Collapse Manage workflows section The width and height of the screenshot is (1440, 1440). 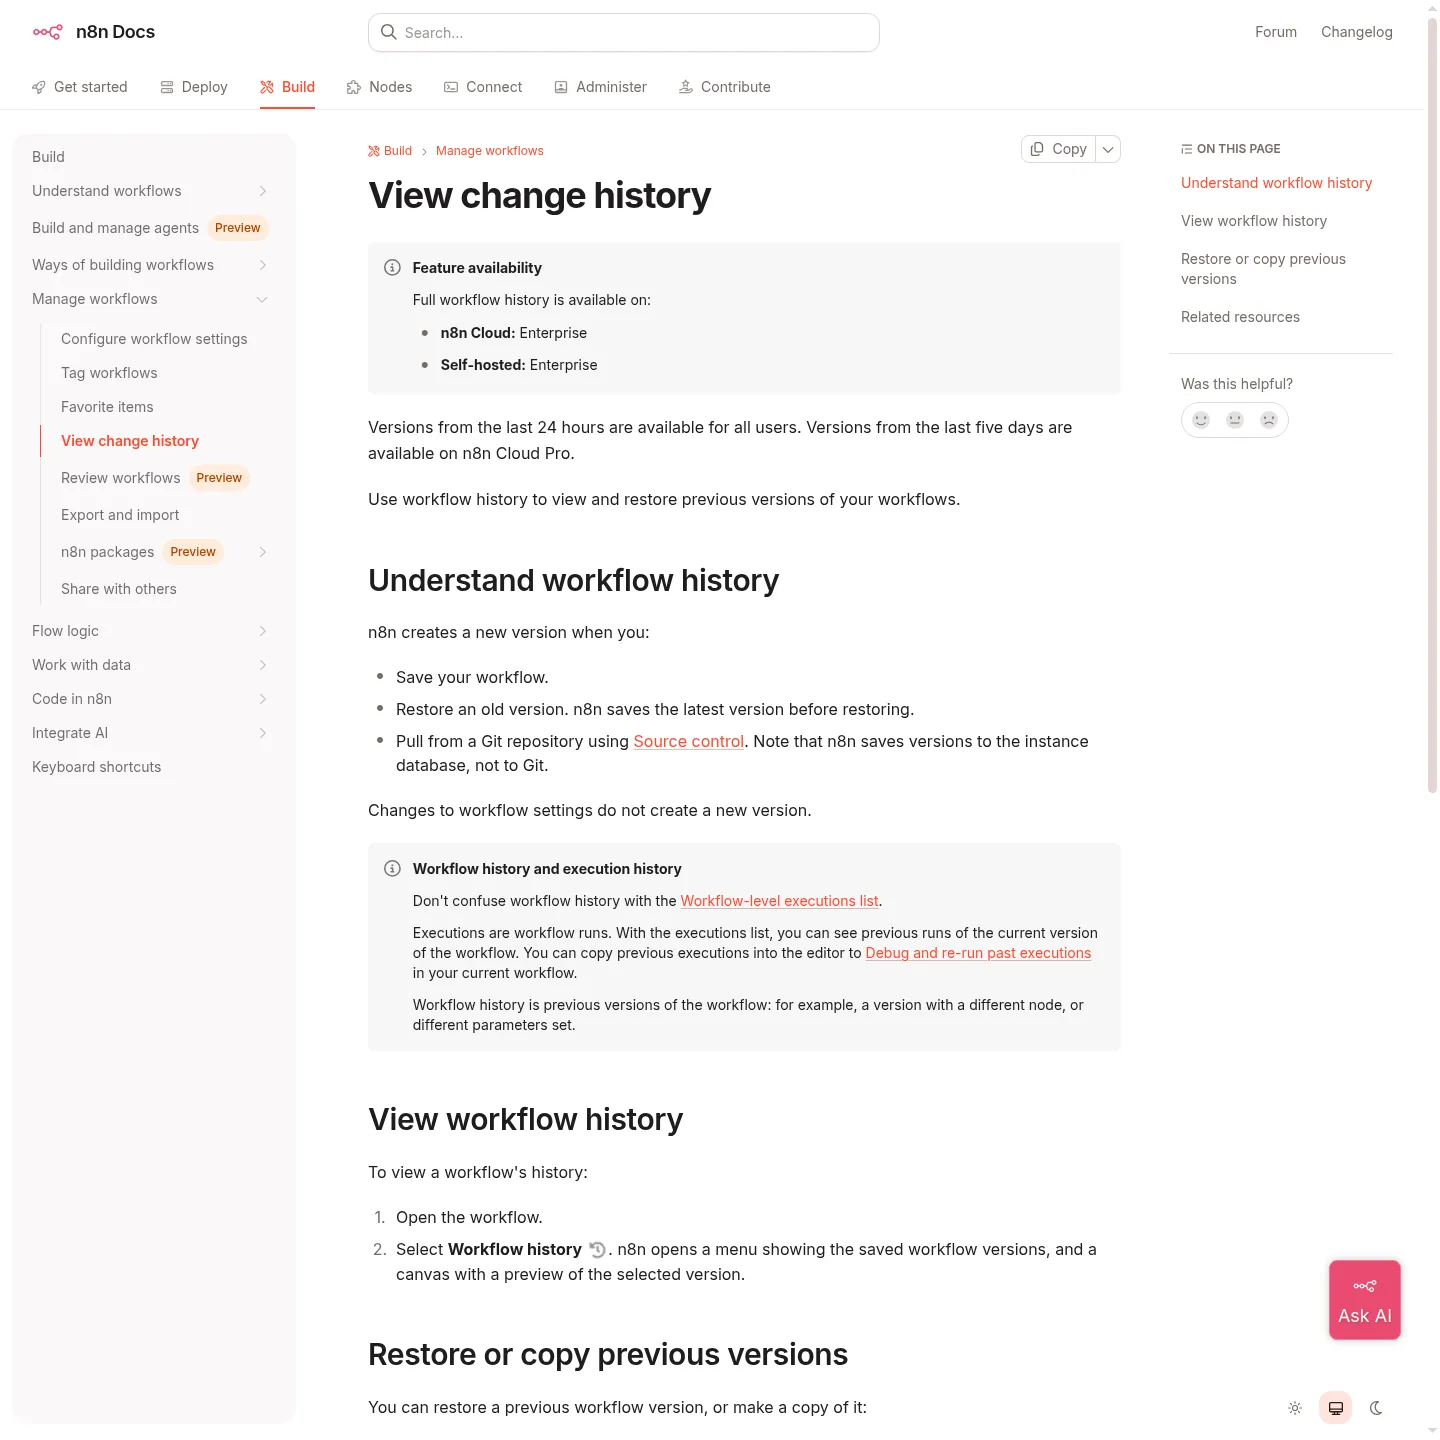coord(263,299)
